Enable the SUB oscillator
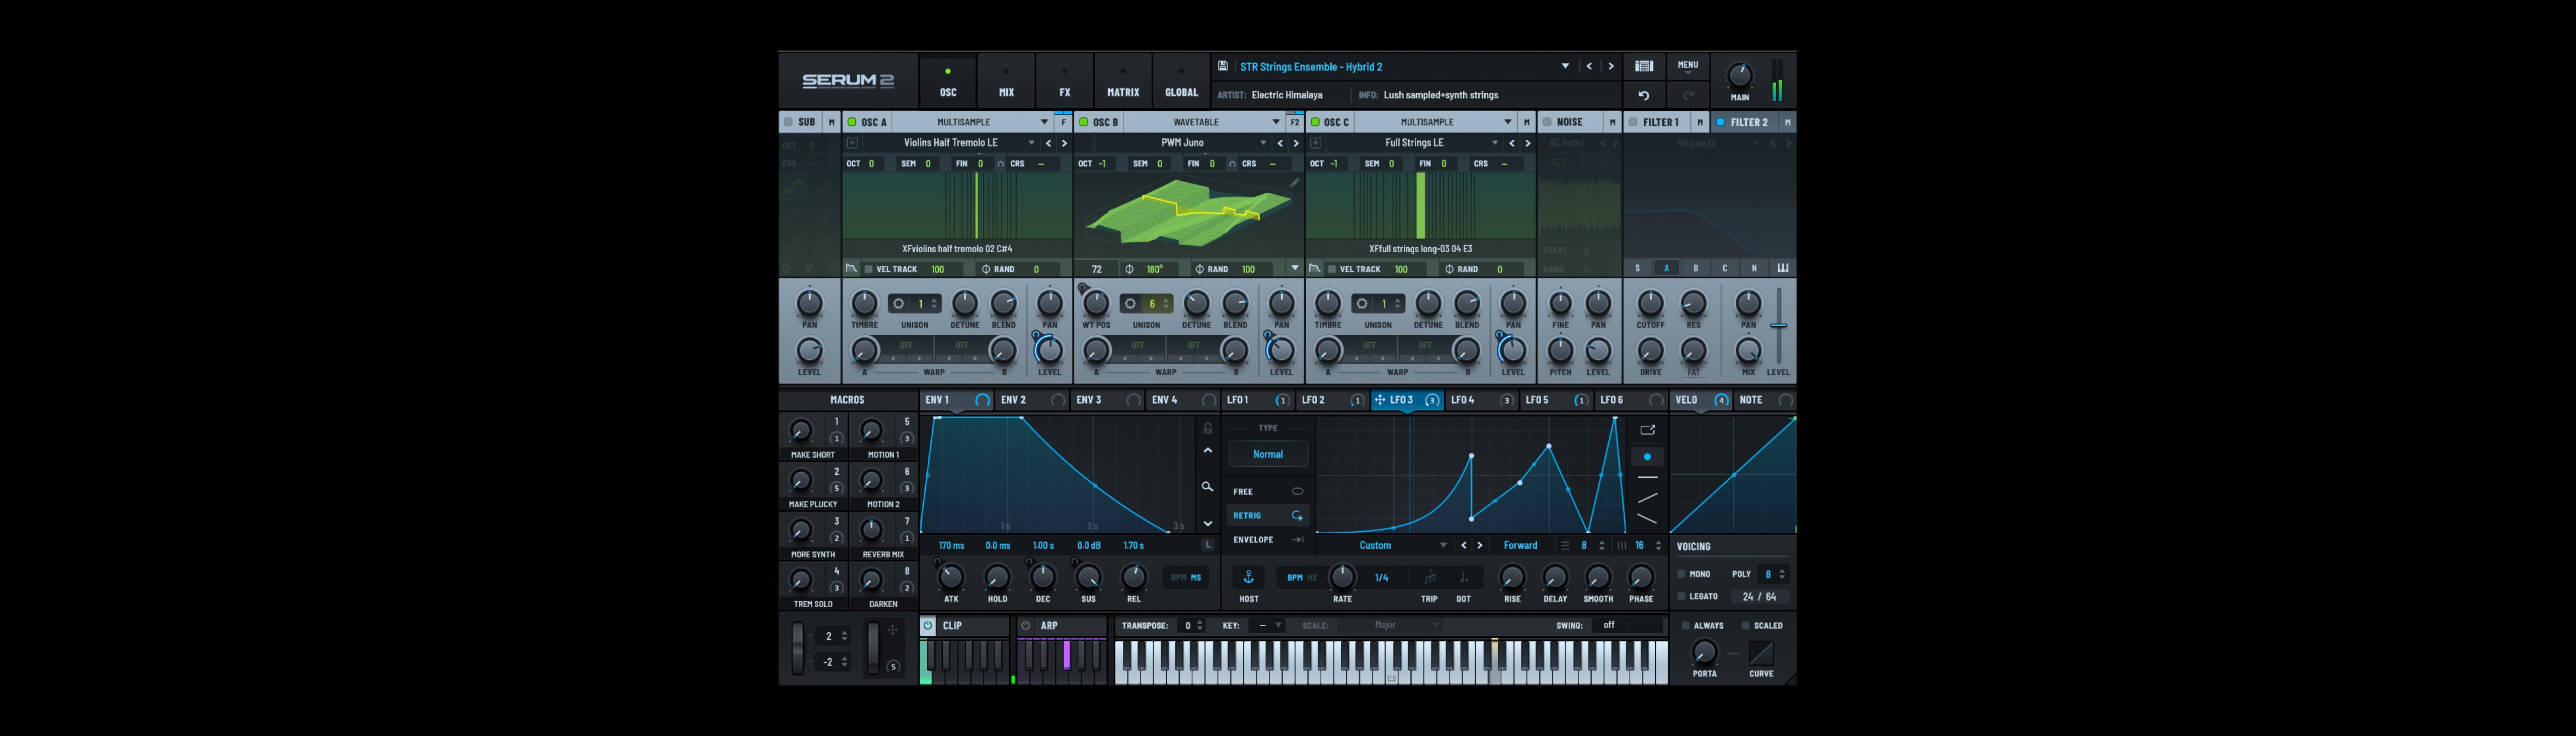The height and width of the screenshot is (736, 2576). [x=788, y=122]
